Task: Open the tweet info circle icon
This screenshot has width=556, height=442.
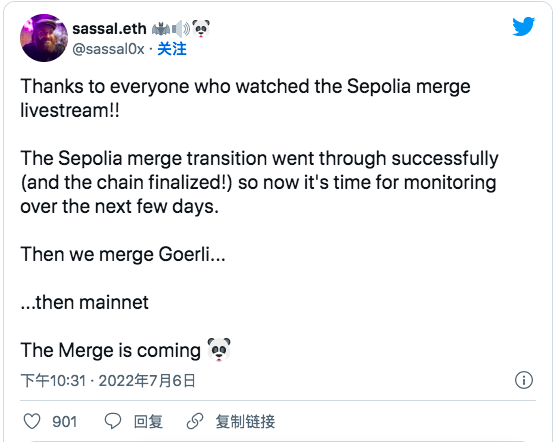Action: point(524,380)
